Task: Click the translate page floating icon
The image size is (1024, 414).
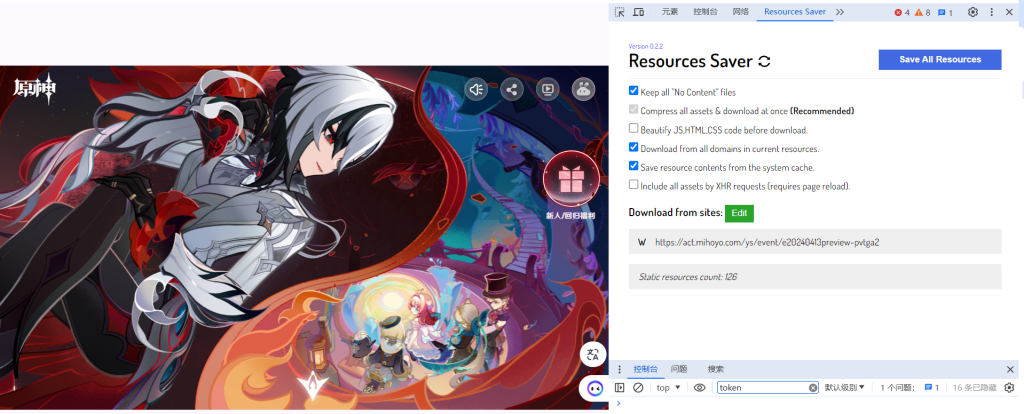Action: [x=593, y=355]
